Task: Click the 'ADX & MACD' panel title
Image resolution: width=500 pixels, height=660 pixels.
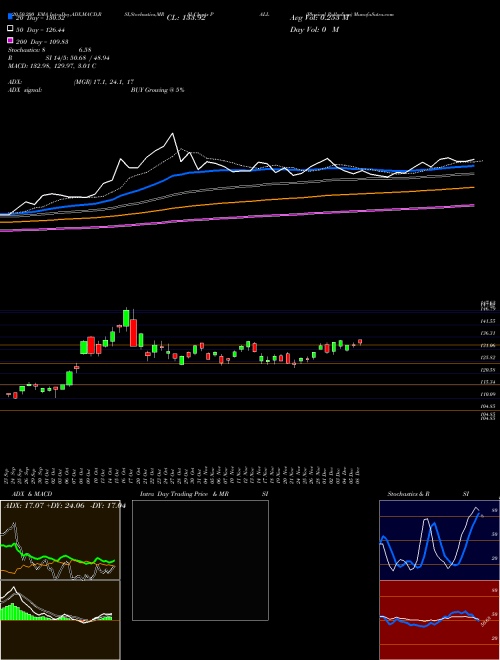Action: 32,494
